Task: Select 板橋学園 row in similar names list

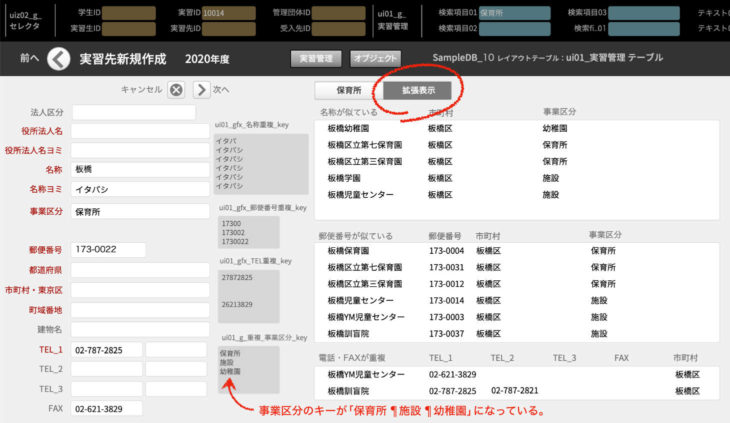Action: 350,178
